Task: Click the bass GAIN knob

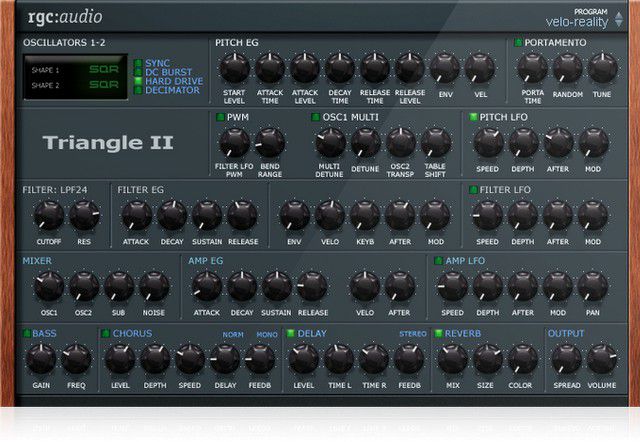Action: [41, 359]
